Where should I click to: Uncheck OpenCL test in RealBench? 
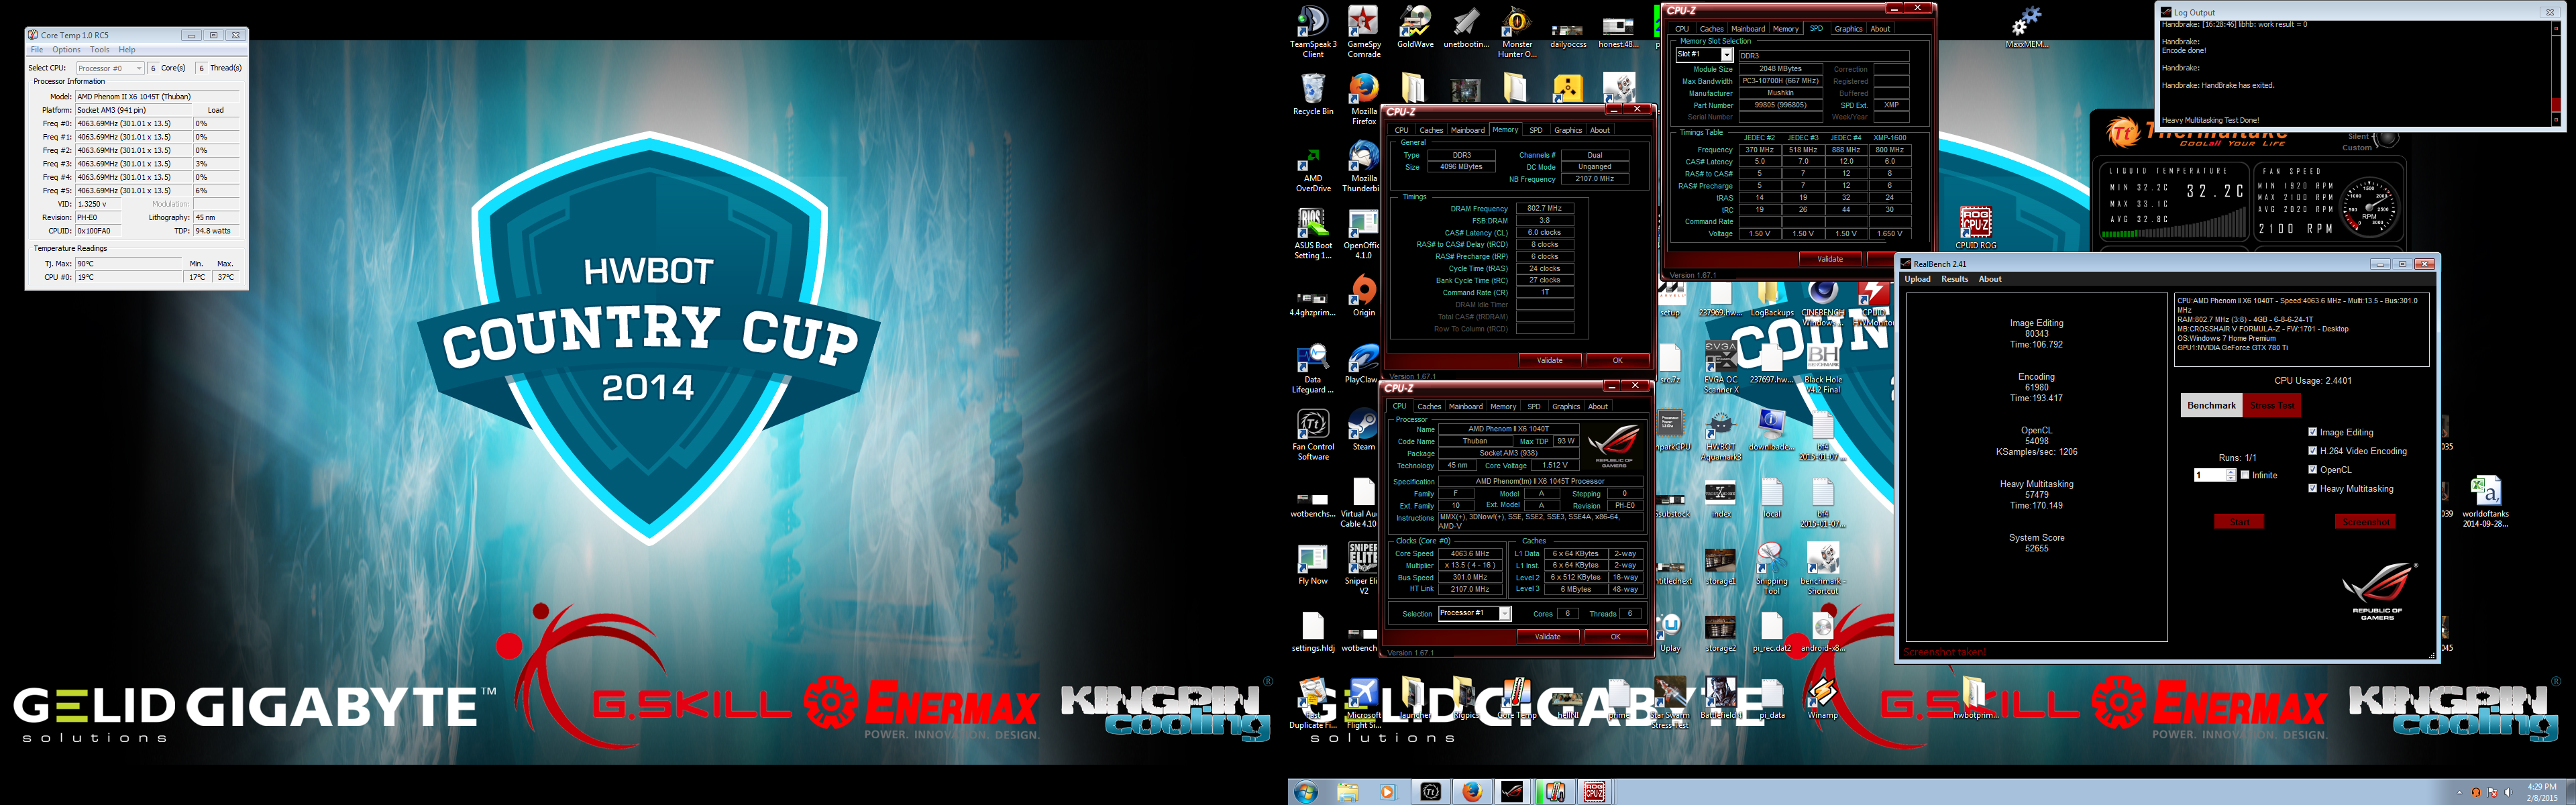(2312, 469)
